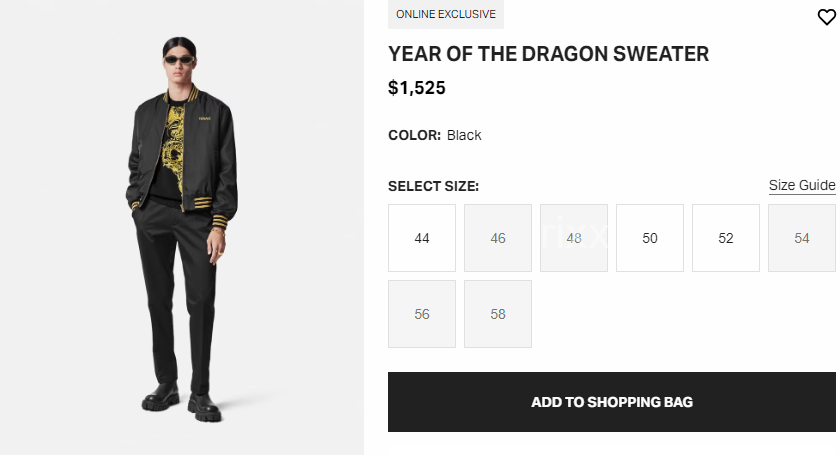This screenshot has height=455, width=840.
Task: Pick size 56 option
Action: [x=422, y=314]
